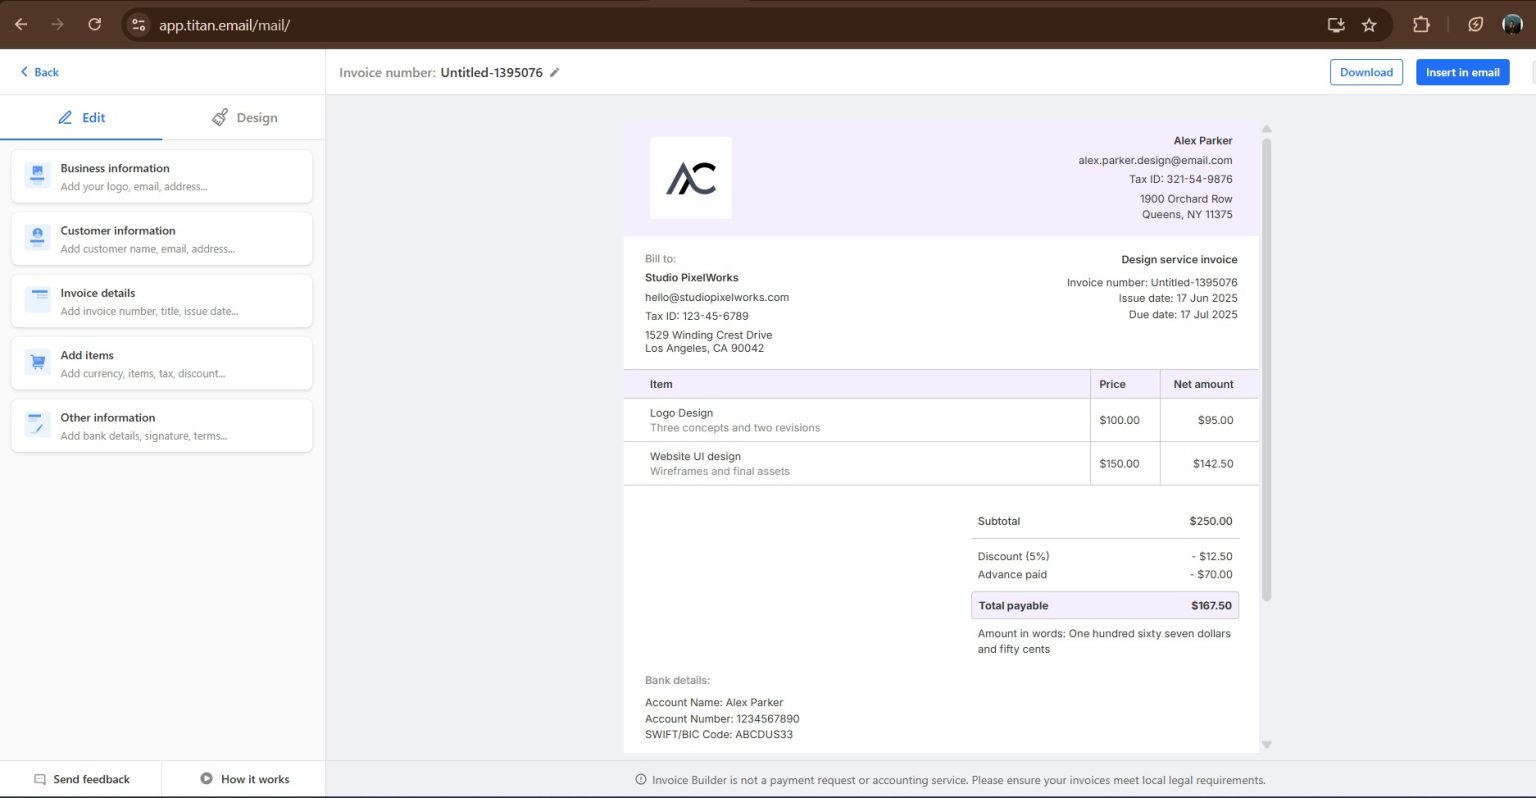The width and height of the screenshot is (1536, 798).
Task: Click 'Tax ID: 123-45-6789' in Bill to
Action: click(697, 316)
